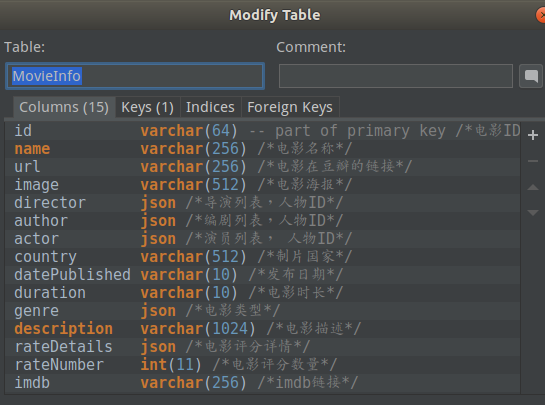Viewport: 545px width, 405px height.
Task: Open the Keys (1) tab
Action: pyautogui.click(x=147, y=107)
